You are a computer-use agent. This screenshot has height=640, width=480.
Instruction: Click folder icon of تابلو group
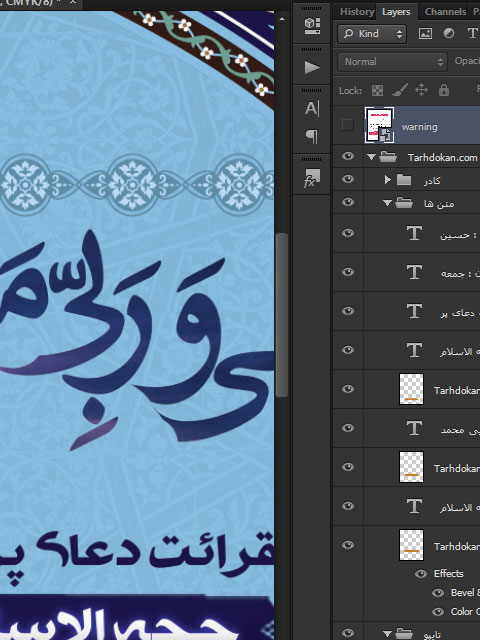click(404, 633)
